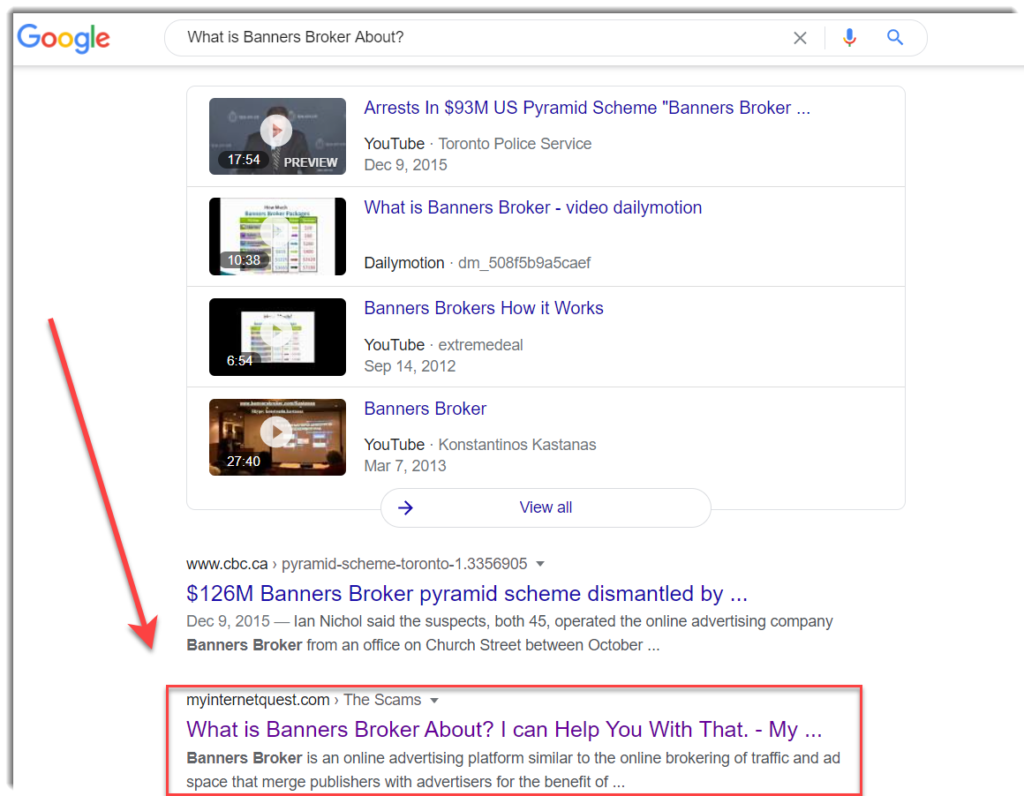Play the Toronto Police Service video
This screenshot has height=796, width=1024.
277,136
